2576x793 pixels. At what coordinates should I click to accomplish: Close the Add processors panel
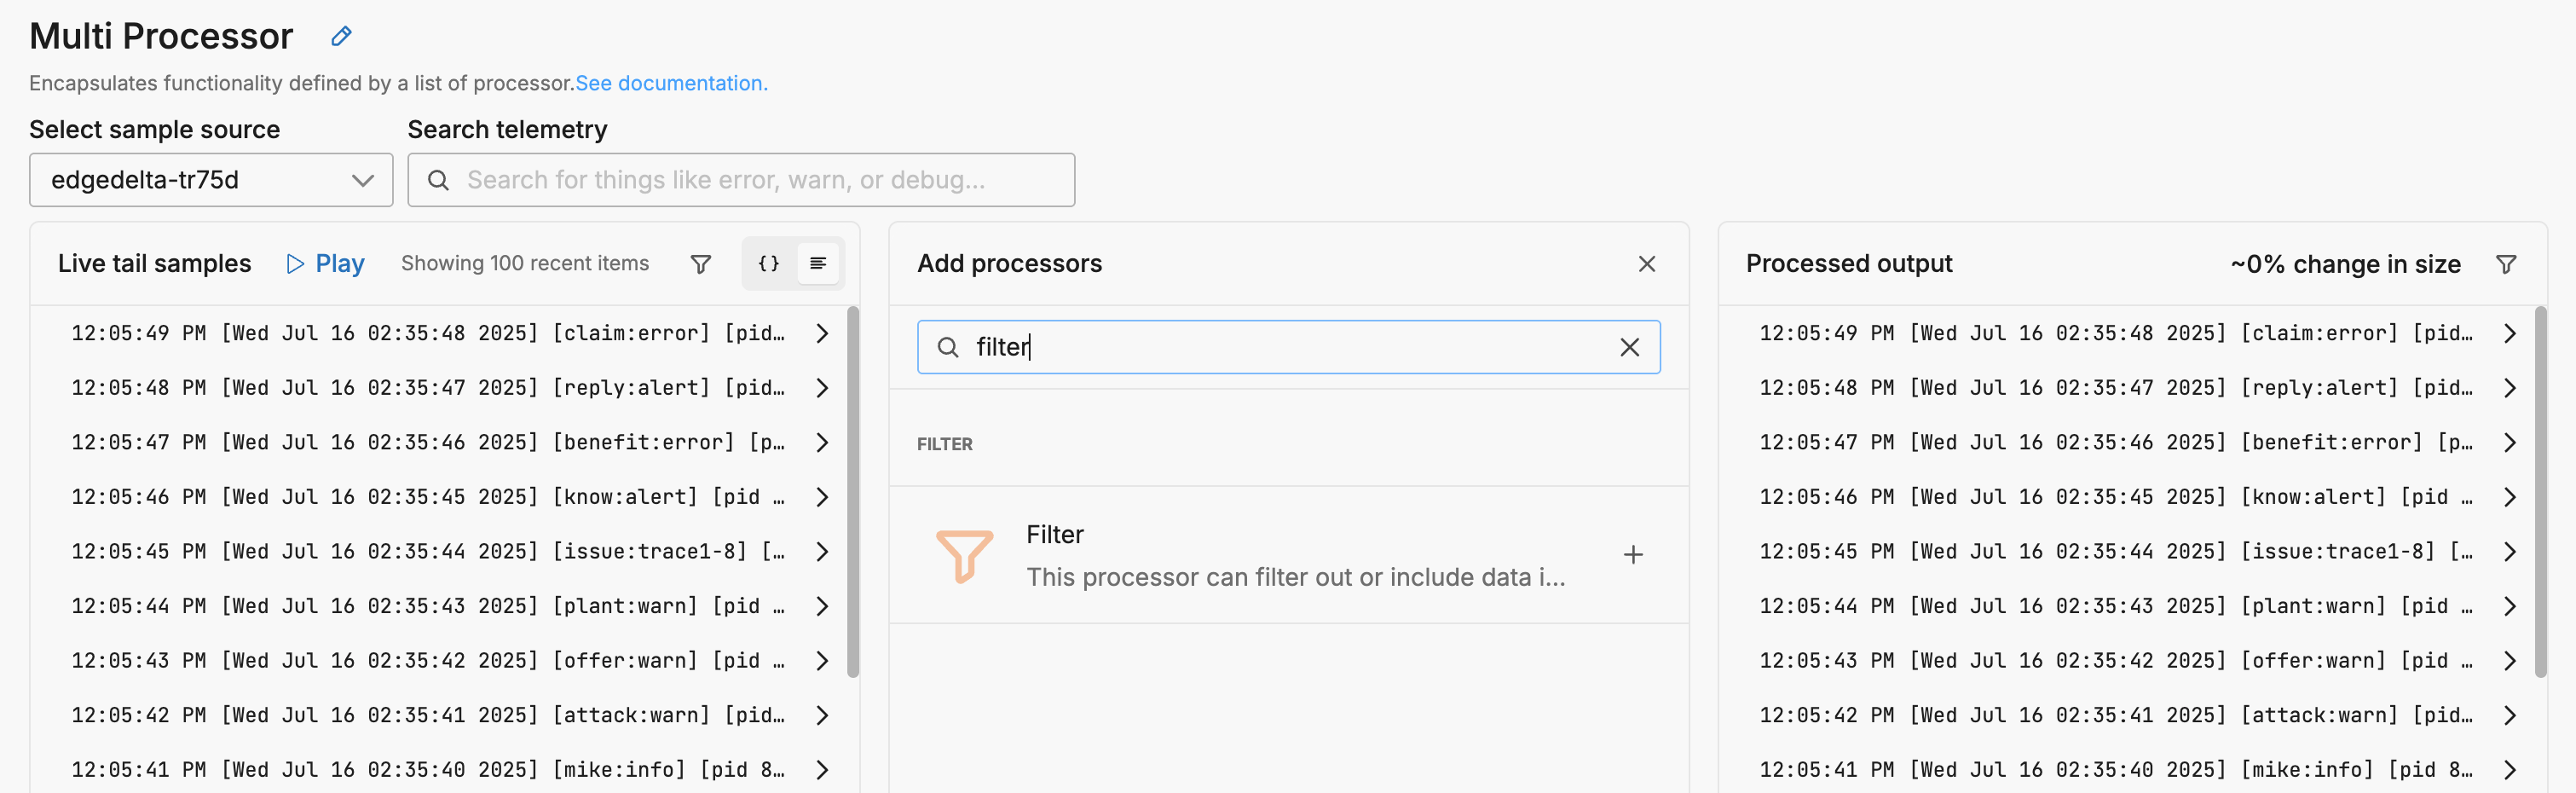(1647, 264)
